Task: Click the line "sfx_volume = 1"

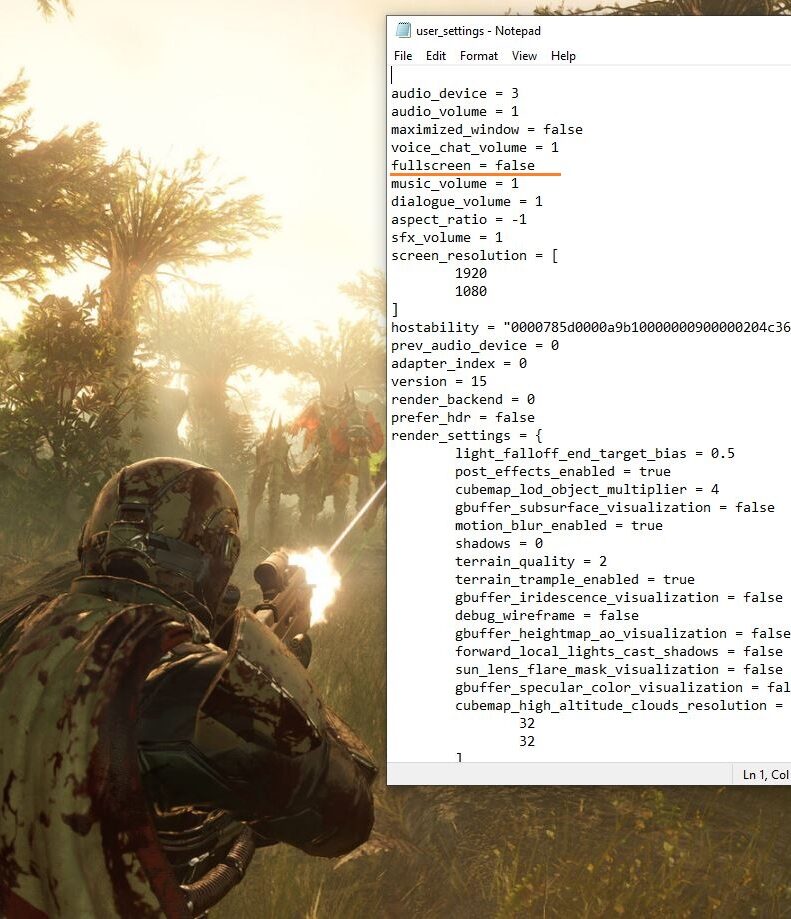Action: (x=447, y=237)
